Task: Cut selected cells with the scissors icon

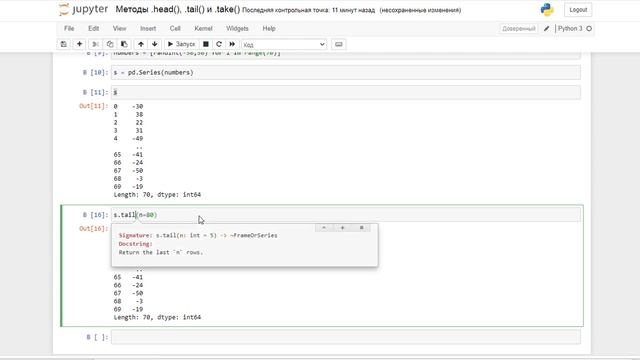Action: point(95,44)
